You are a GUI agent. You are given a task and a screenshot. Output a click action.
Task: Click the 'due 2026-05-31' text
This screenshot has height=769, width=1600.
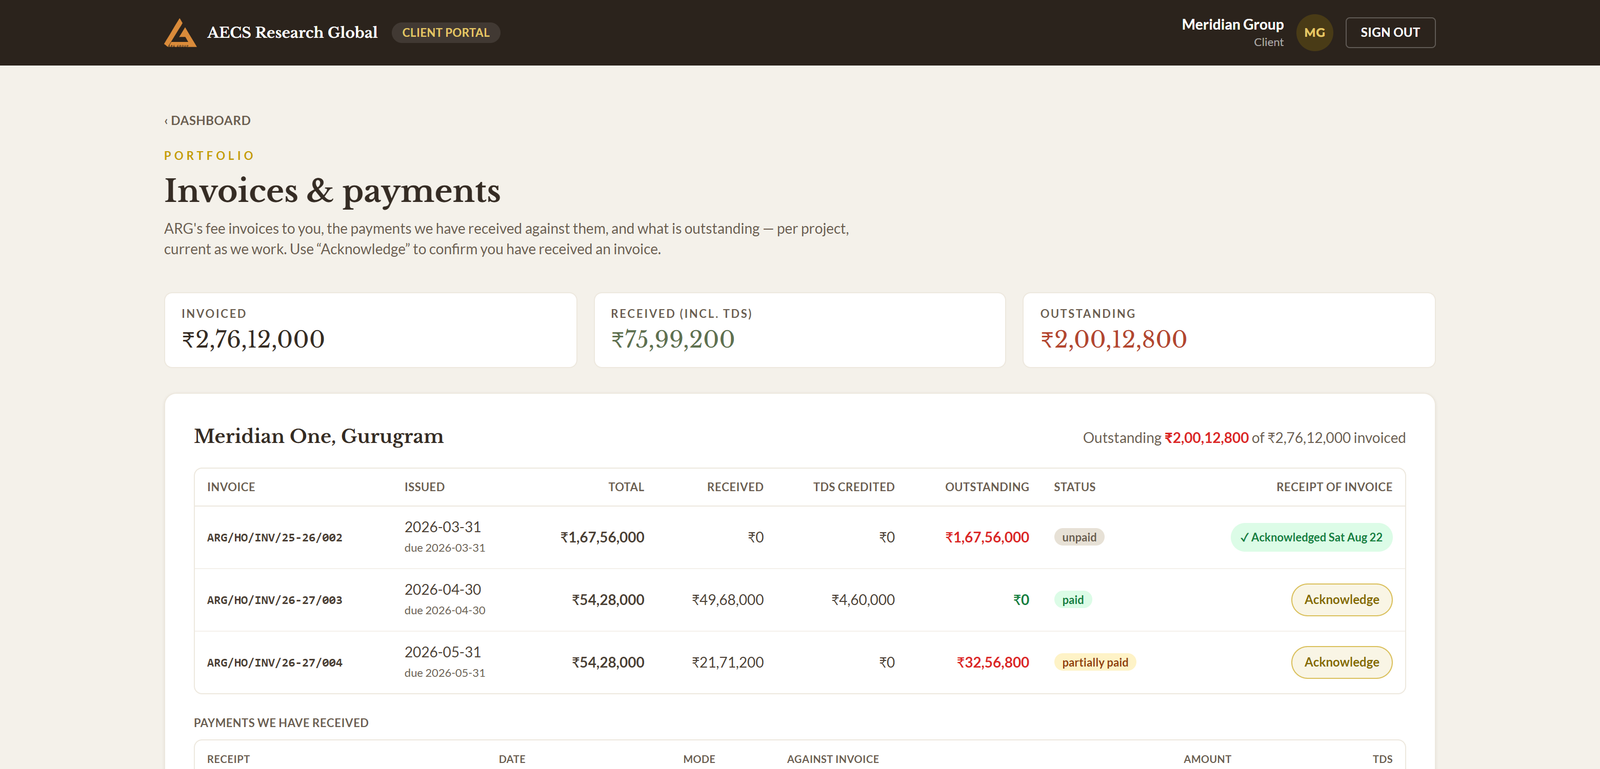(x=445, y=673)
